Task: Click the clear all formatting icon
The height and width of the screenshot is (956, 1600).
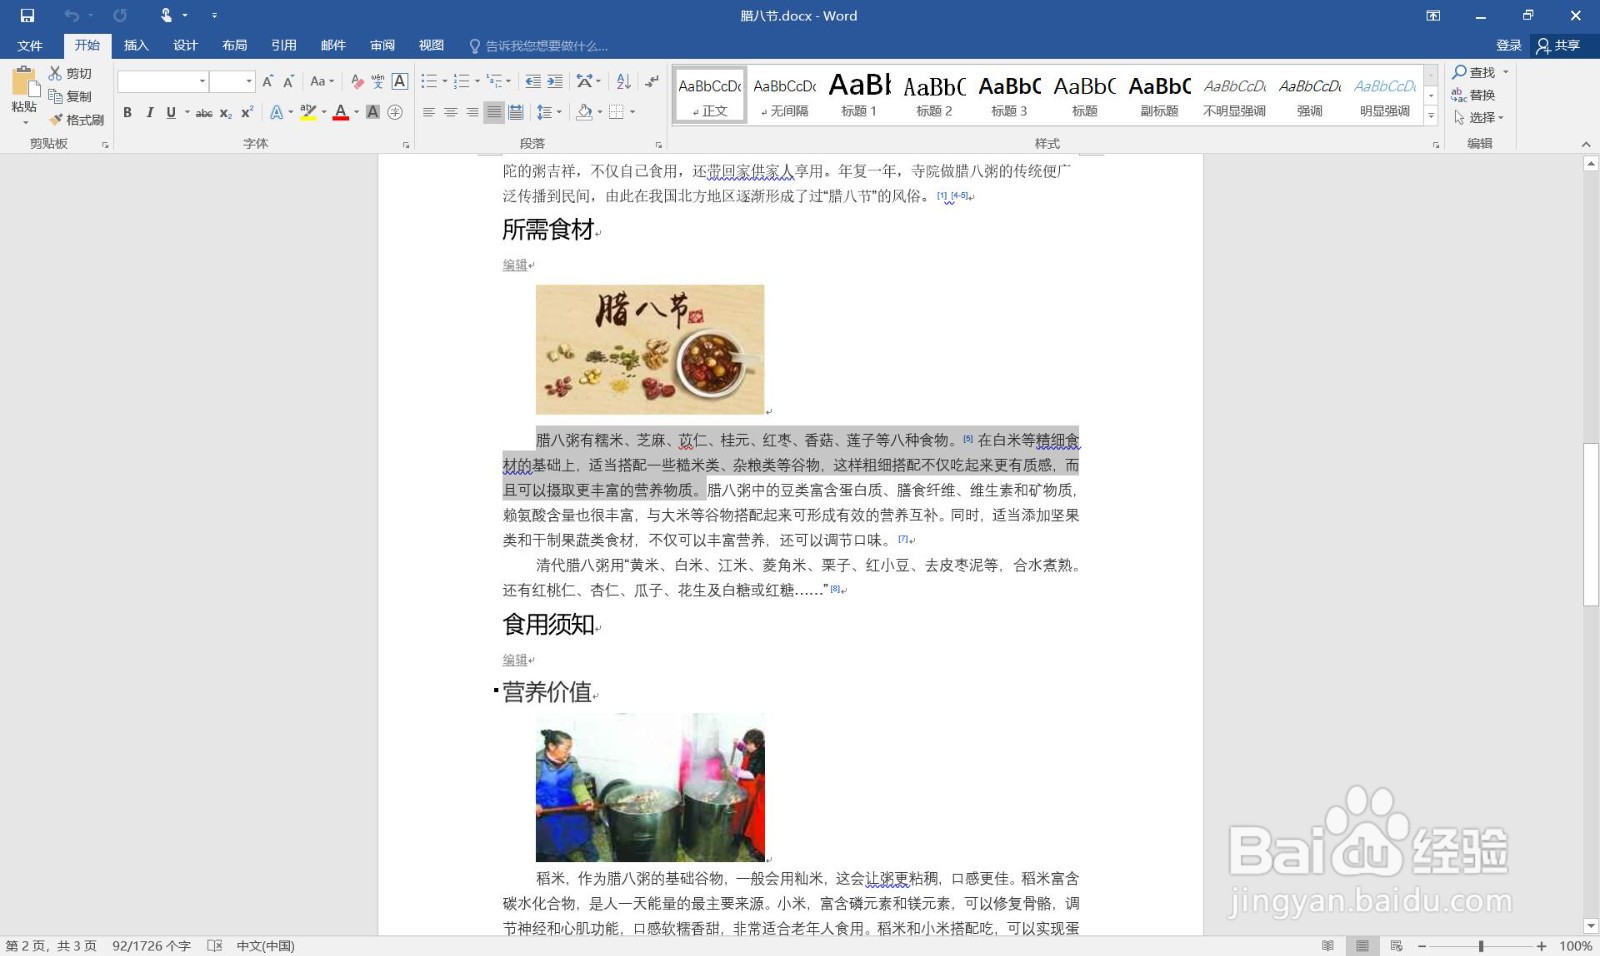Action: click(x=357, y=81)
